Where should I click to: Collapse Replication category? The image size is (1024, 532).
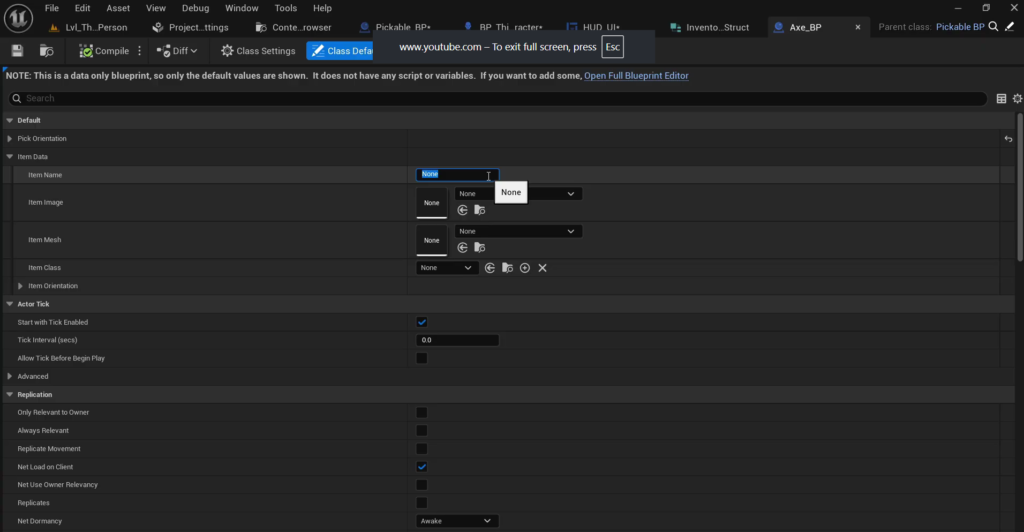10,395
